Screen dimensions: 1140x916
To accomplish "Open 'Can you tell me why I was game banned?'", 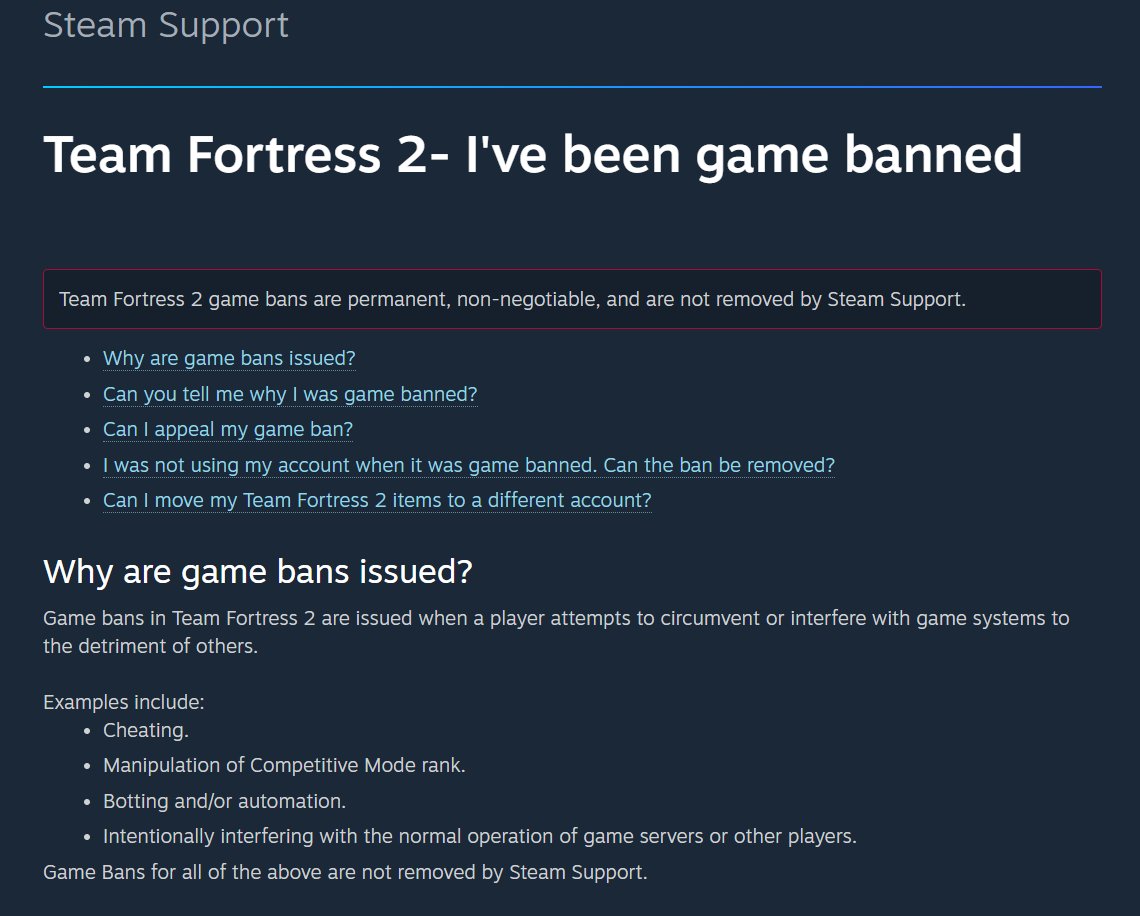I will tap(290, 394).
